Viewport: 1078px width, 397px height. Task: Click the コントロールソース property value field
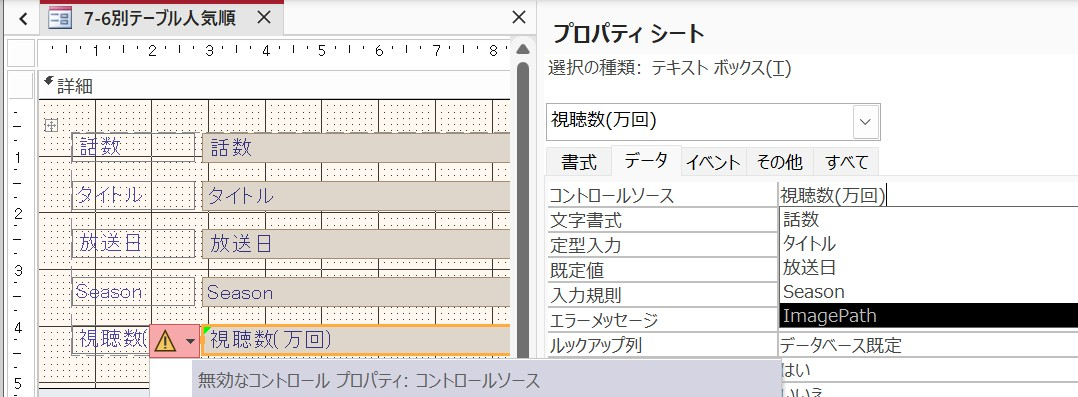[928, 195]
